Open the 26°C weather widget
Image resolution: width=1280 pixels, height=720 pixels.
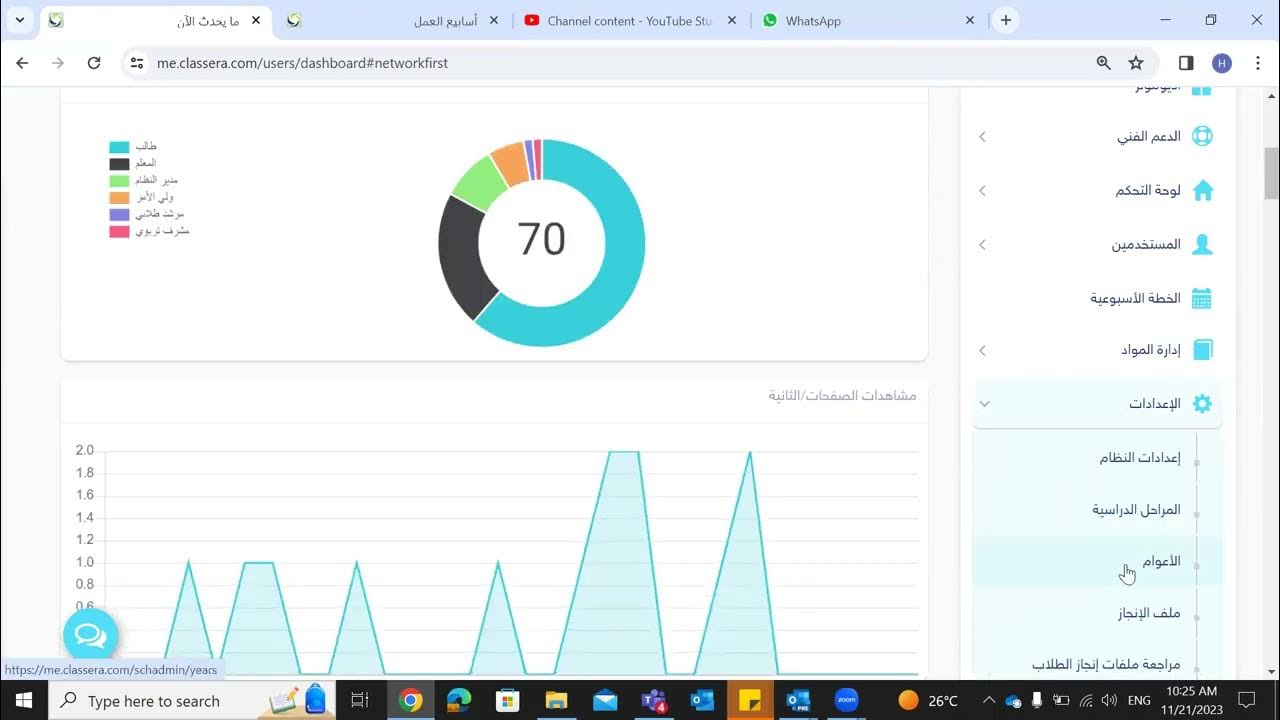(x=929, y=700)
